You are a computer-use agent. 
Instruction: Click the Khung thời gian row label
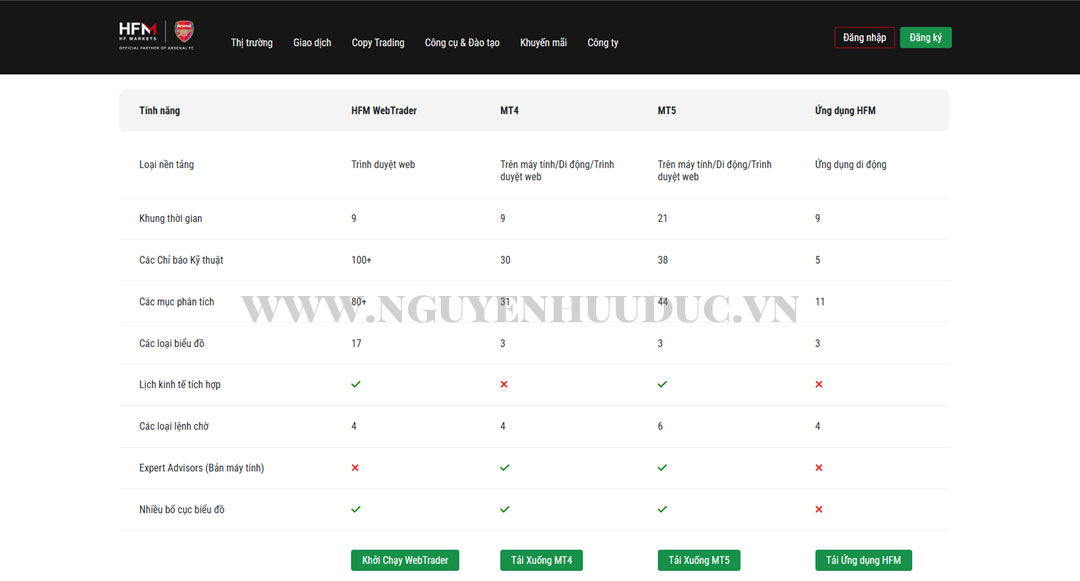171,218
